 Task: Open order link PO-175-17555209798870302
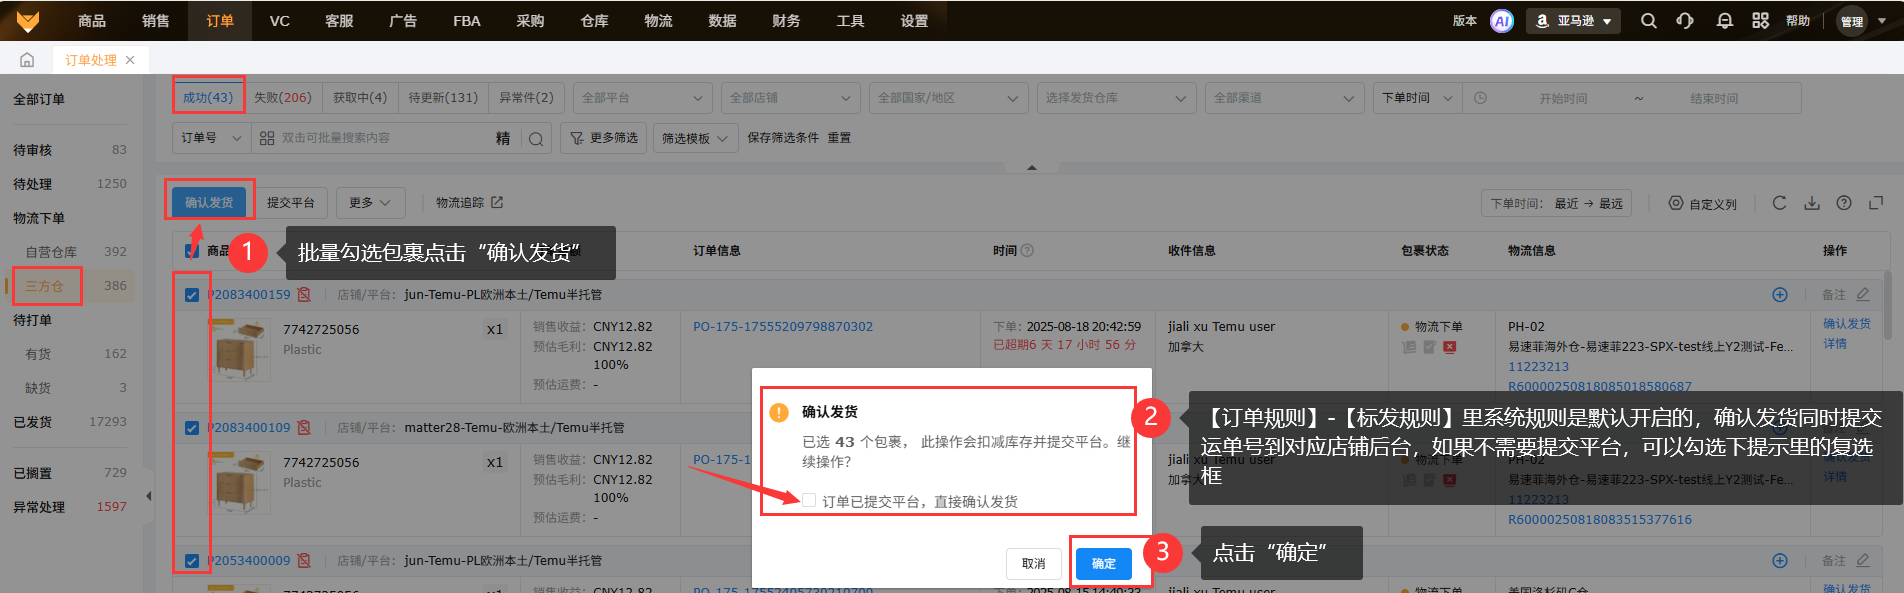tap(783, 327)
